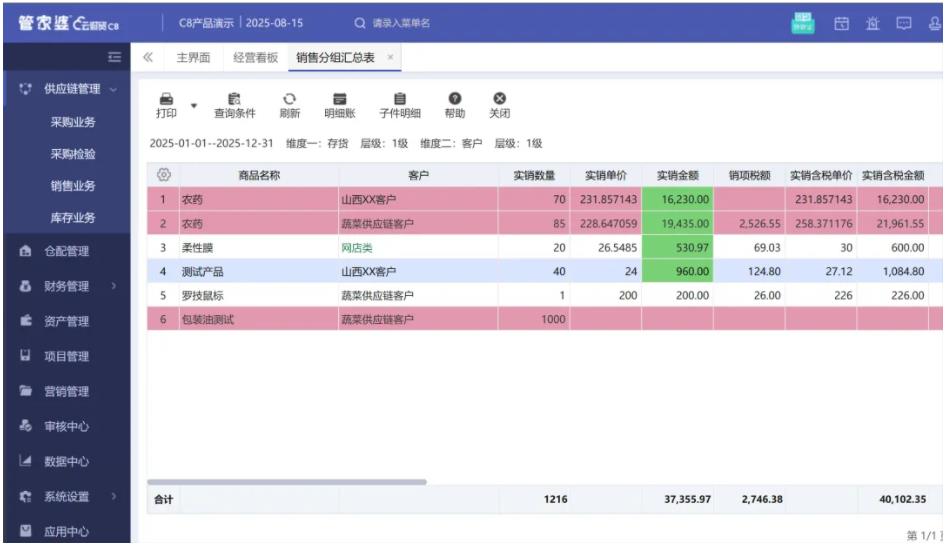This screenshot has height=550, width=950.
Task: Open 销售业务 sidebar item
Action: coord(73,186)
